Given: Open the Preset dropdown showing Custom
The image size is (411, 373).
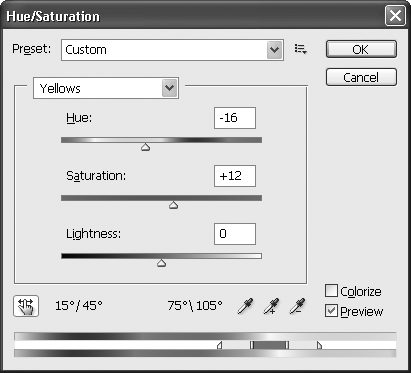Looking at the screenshot, I should tap(172, 50).
